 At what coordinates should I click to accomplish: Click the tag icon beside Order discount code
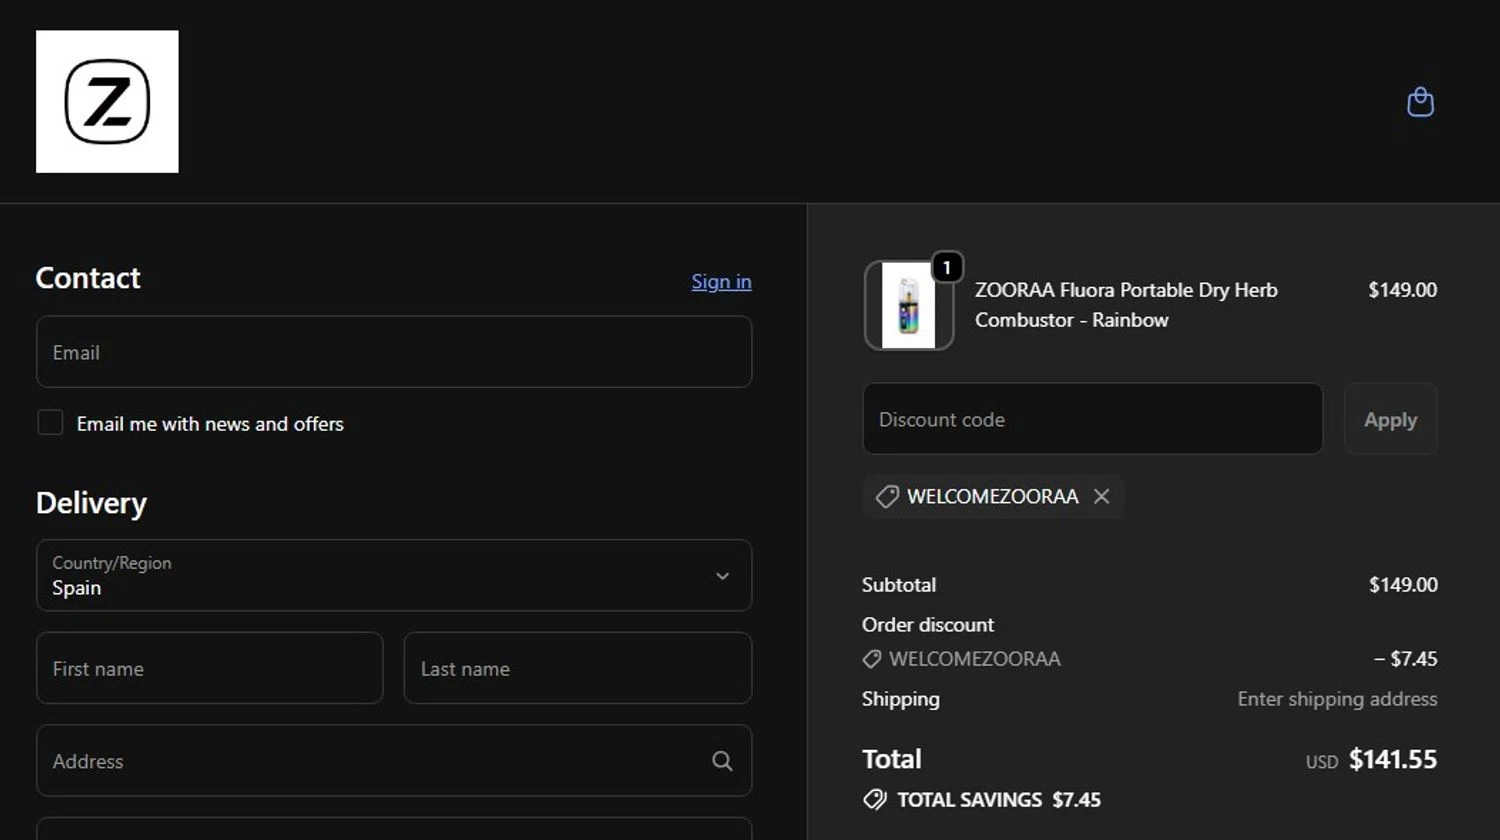click(x=872, y=659)
